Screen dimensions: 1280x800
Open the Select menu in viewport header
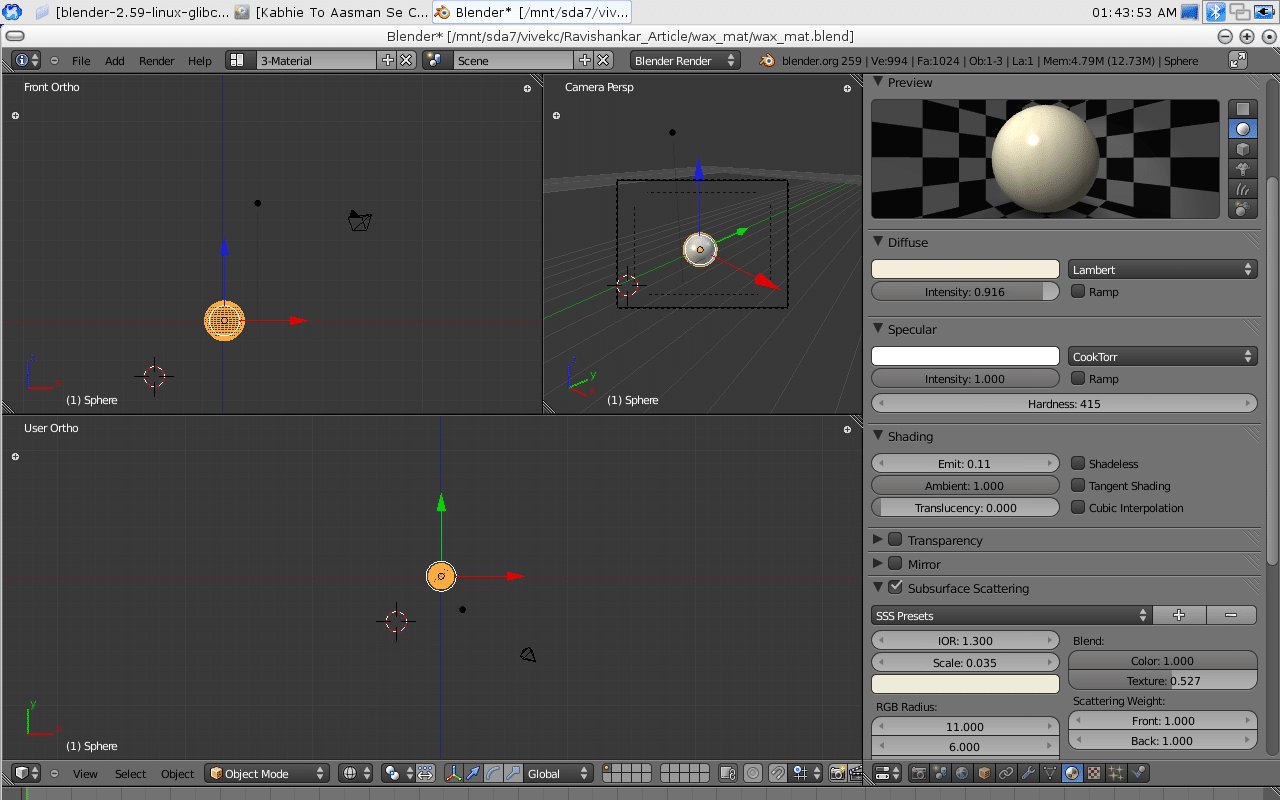pyautogui.click(x=130, y=774)
